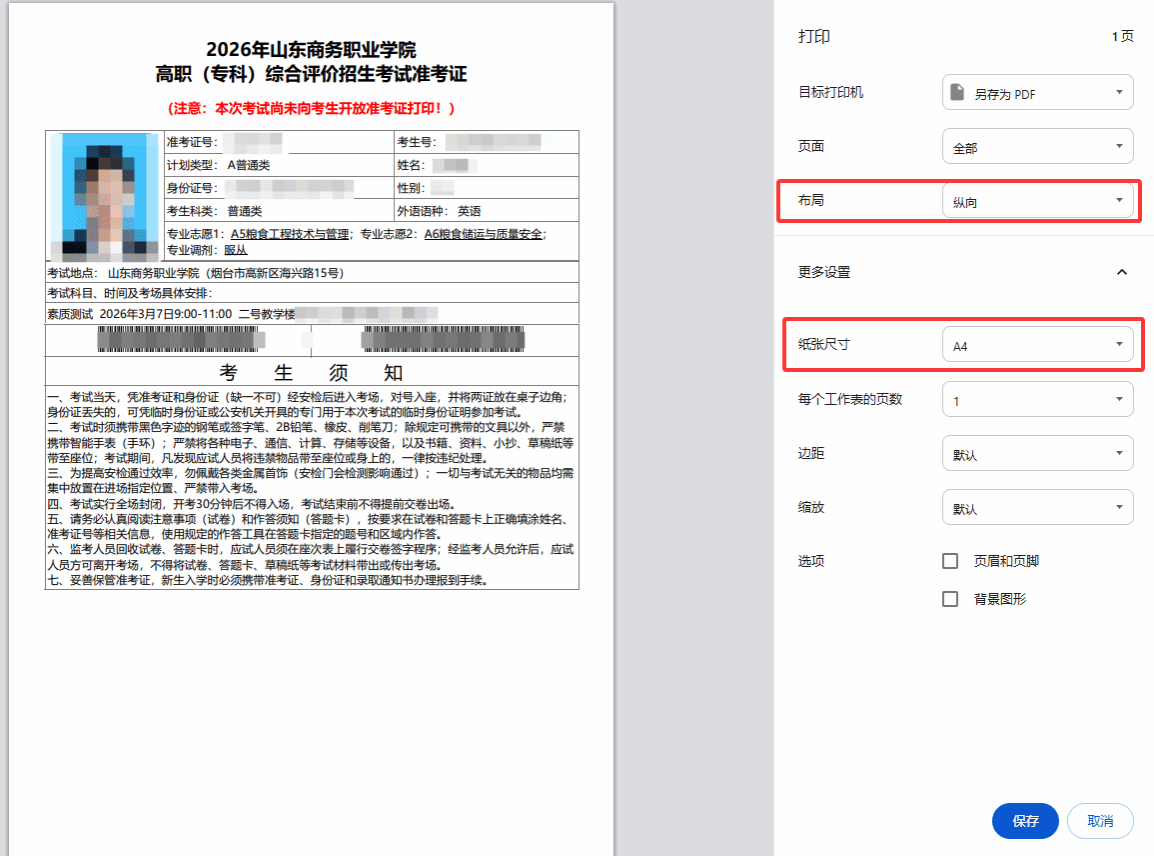Click the A5粮食工程技术与管理 underlined text
Viewport: 1154px width, 856px height.
point(290,234)
